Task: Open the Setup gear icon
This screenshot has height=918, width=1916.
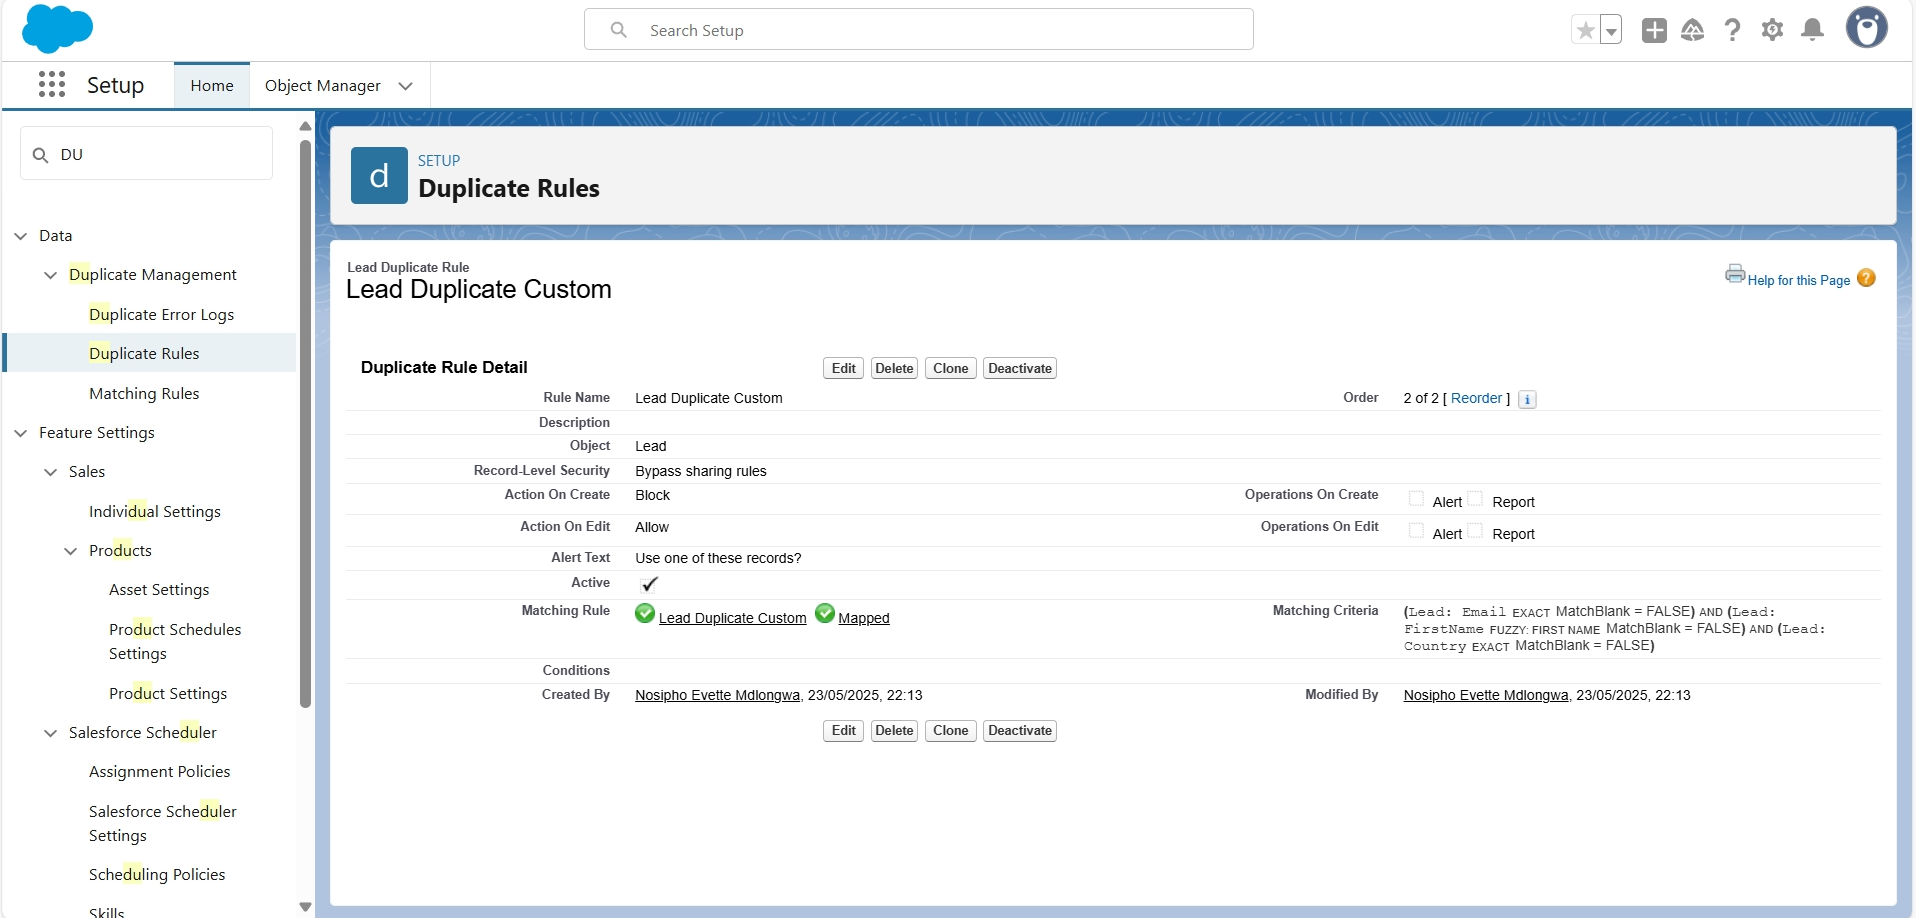Action: [x=1773, y=29]
